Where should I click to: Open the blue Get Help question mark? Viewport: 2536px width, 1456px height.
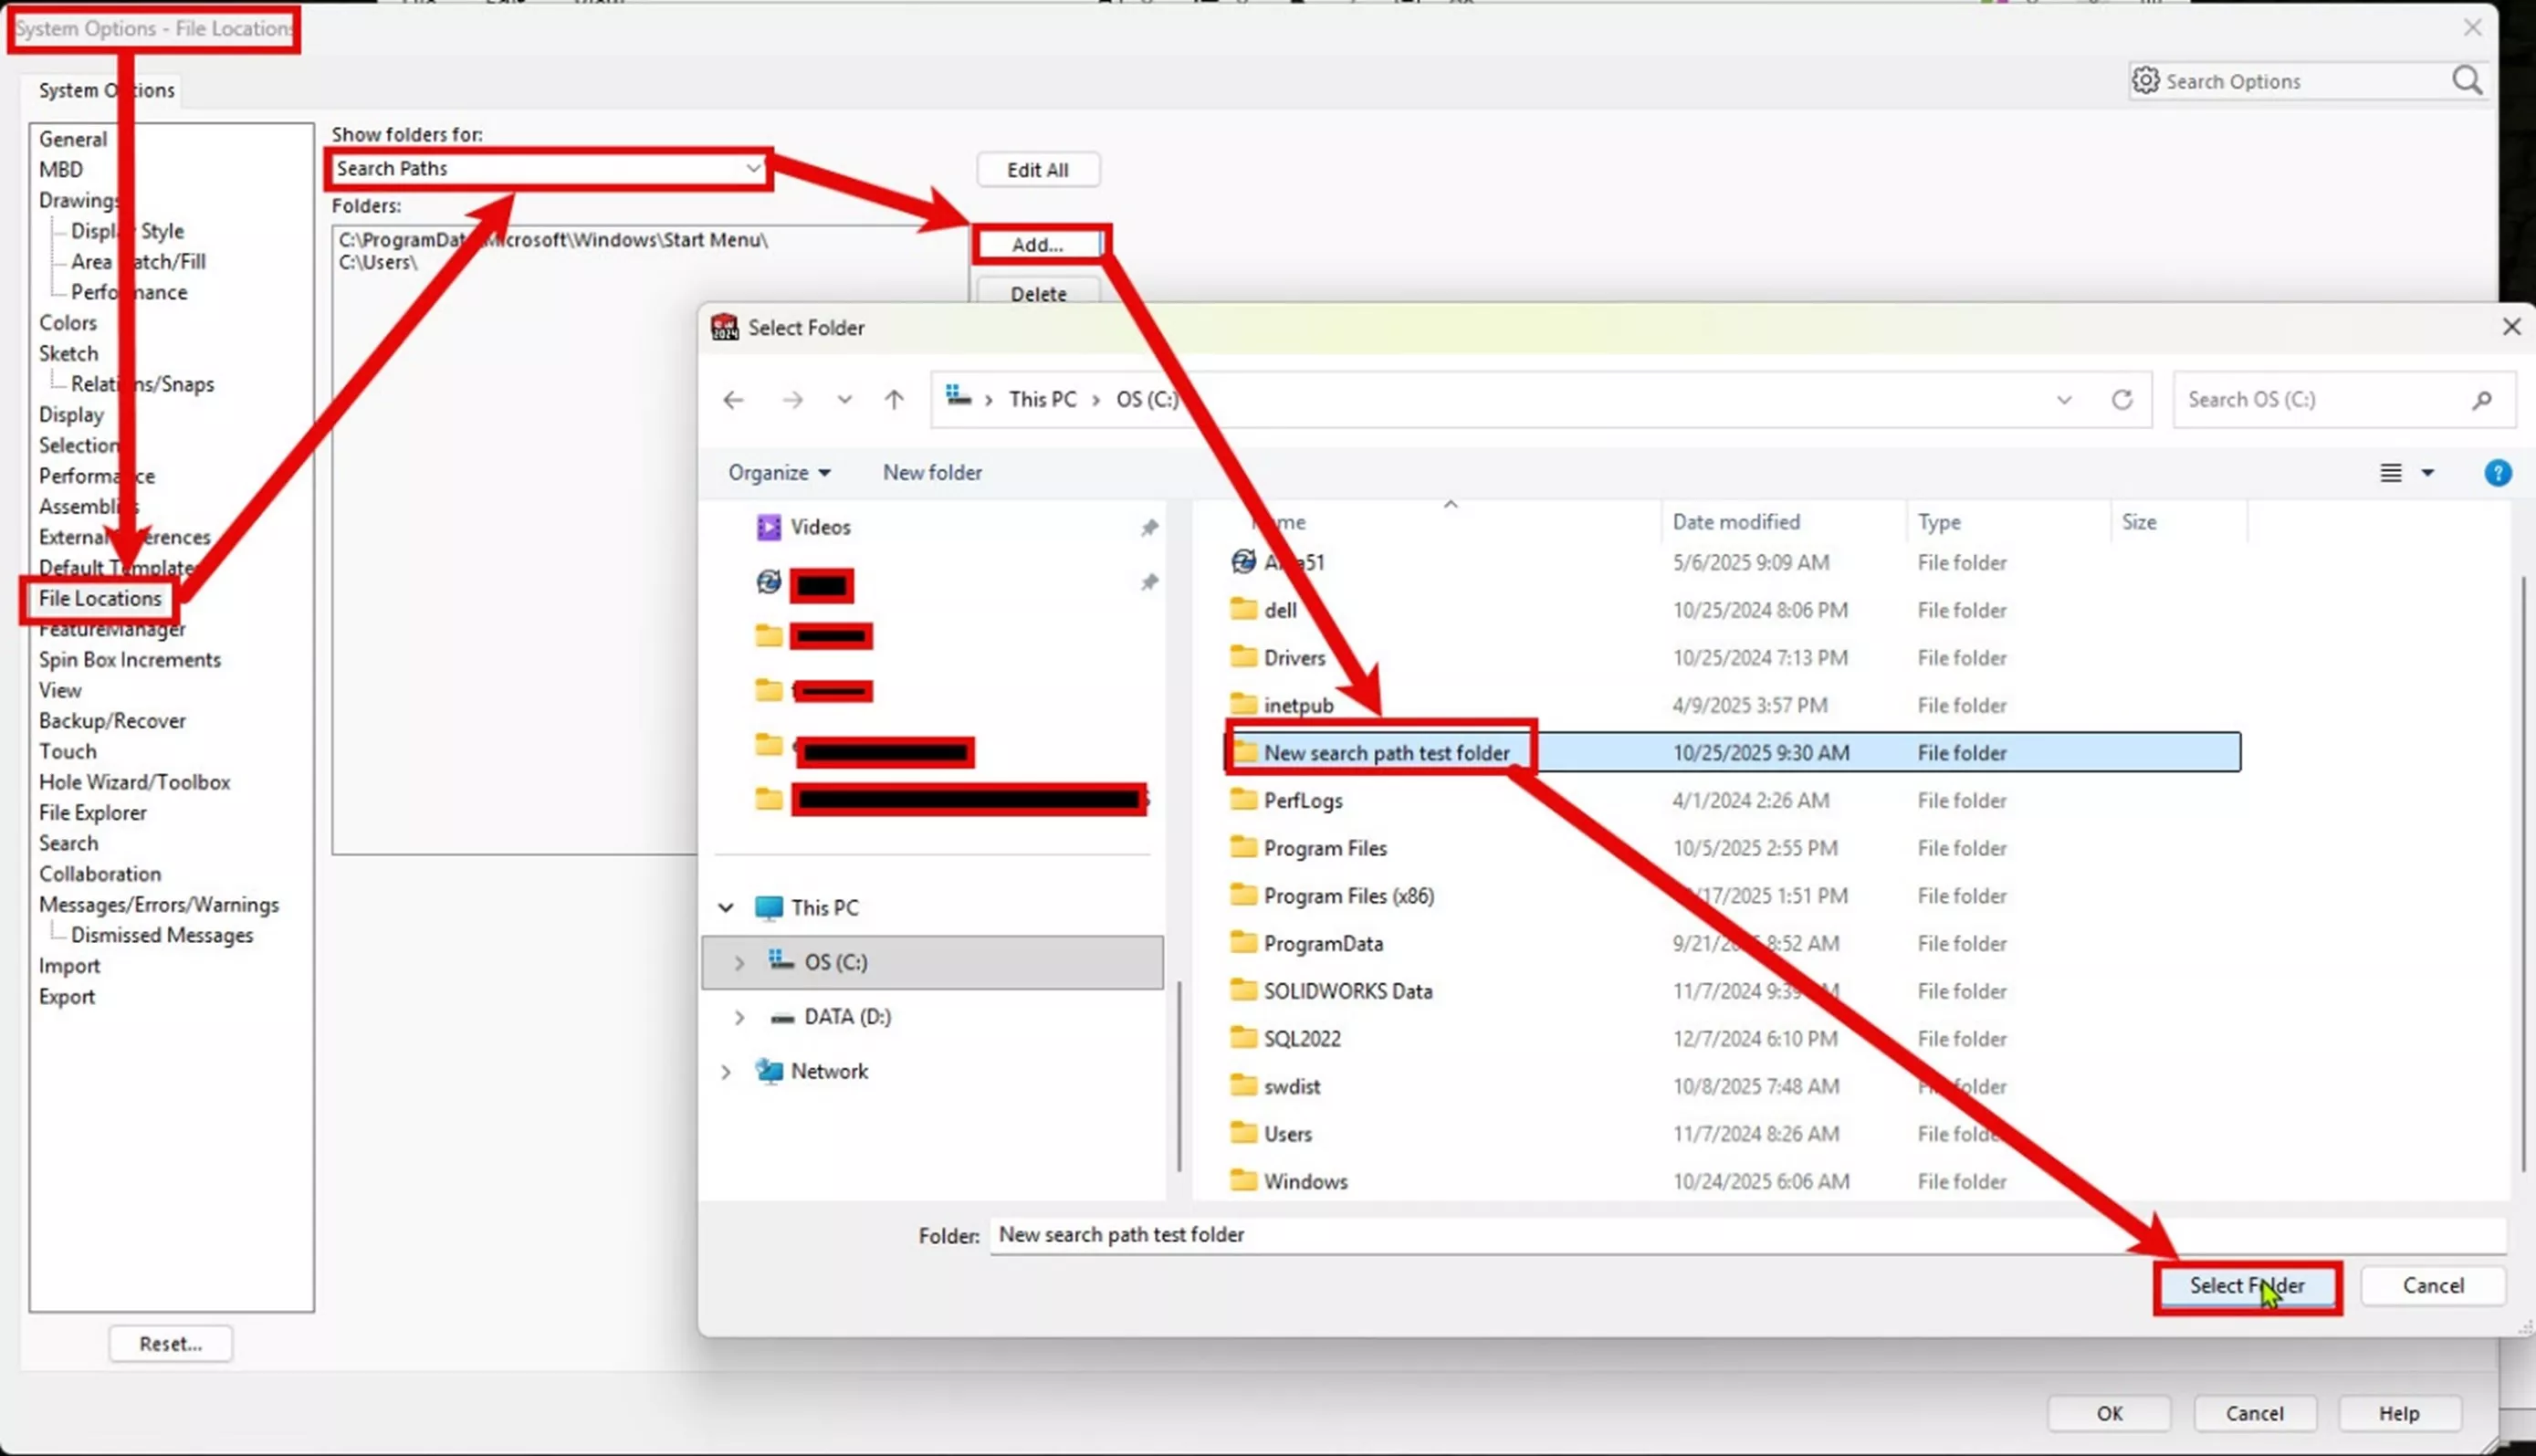click(2498, 473)
